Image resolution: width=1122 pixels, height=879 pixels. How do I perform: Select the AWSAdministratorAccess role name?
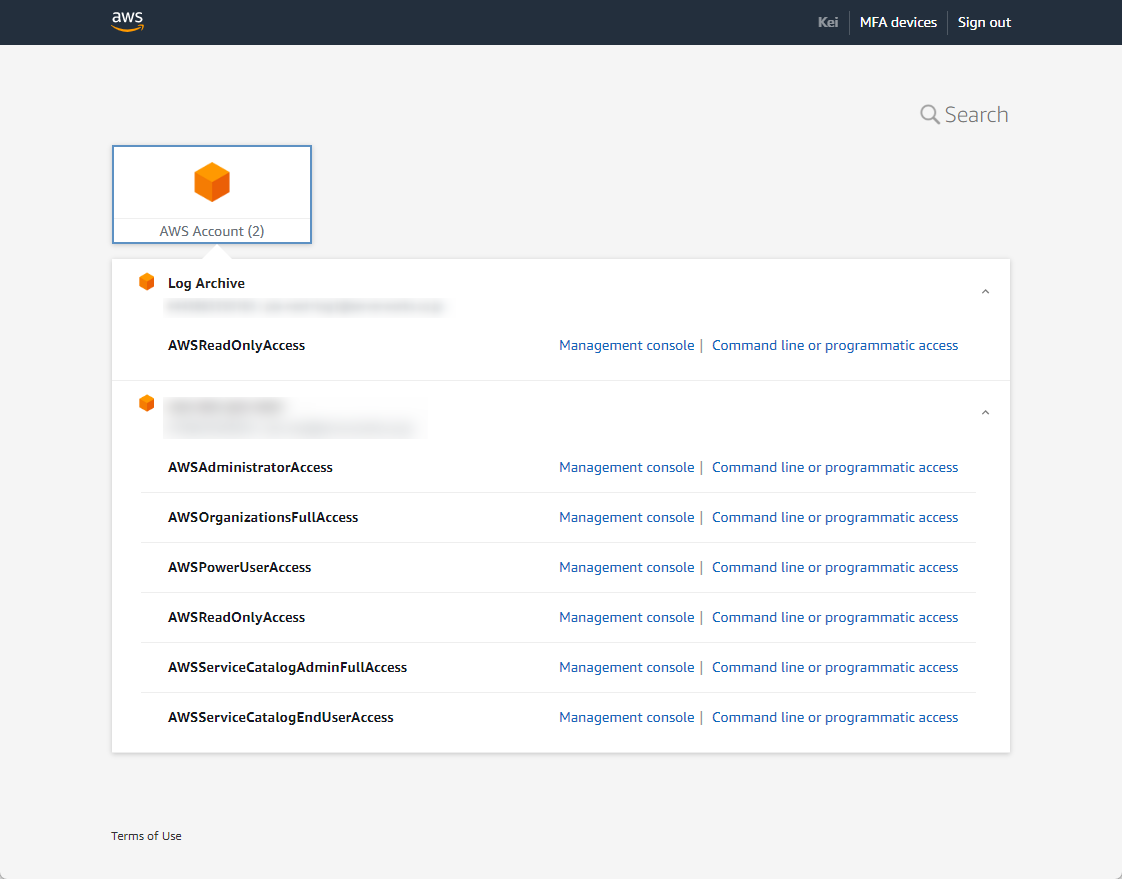point(250,467)
